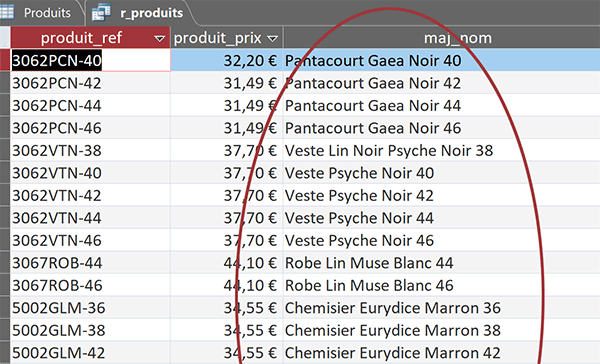This screenshot has width=600, height=364.
Task: Open the produit_ref column filter dropdown
Action: [159, 38]
